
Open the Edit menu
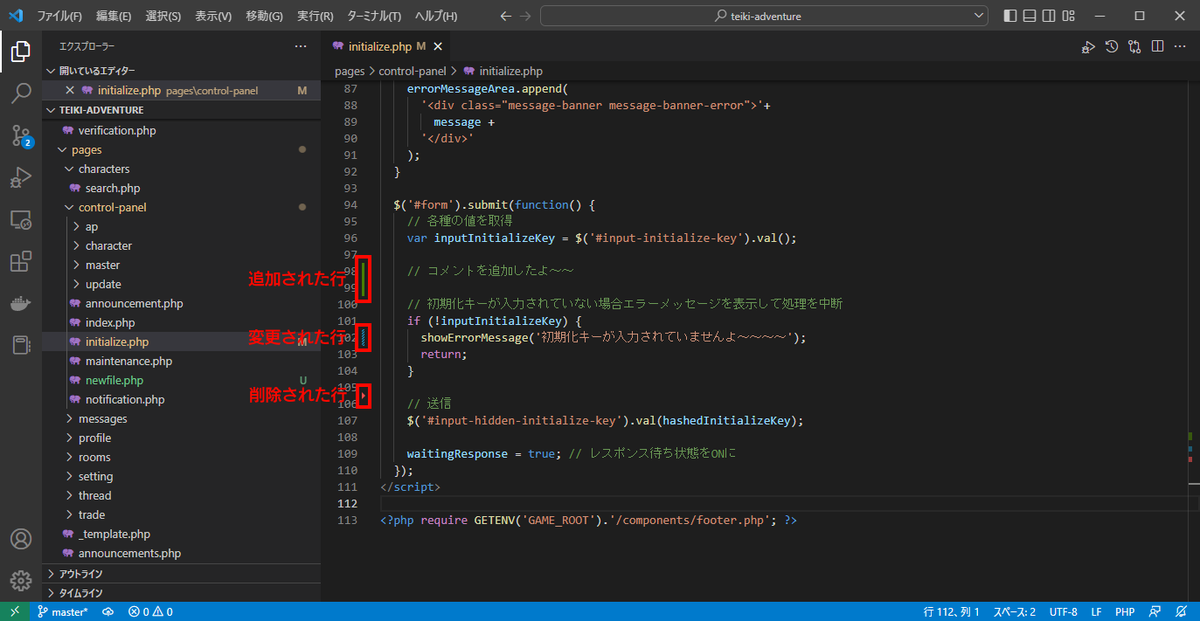tap(113, 16)
